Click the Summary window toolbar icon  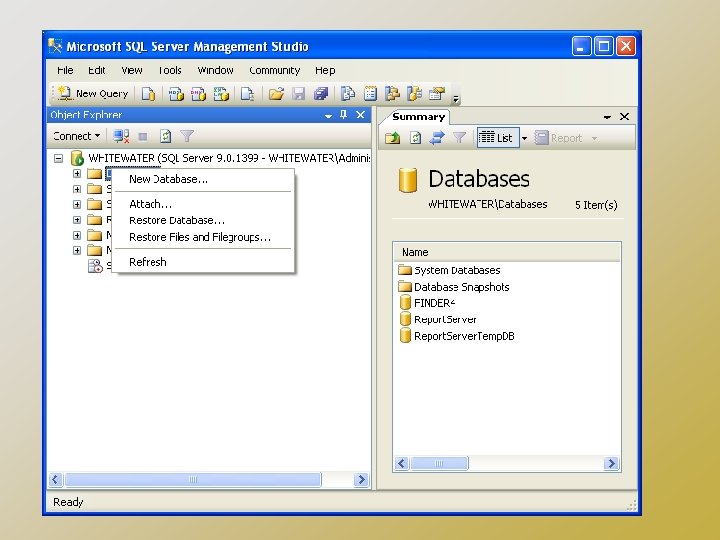tap(370, 94)
